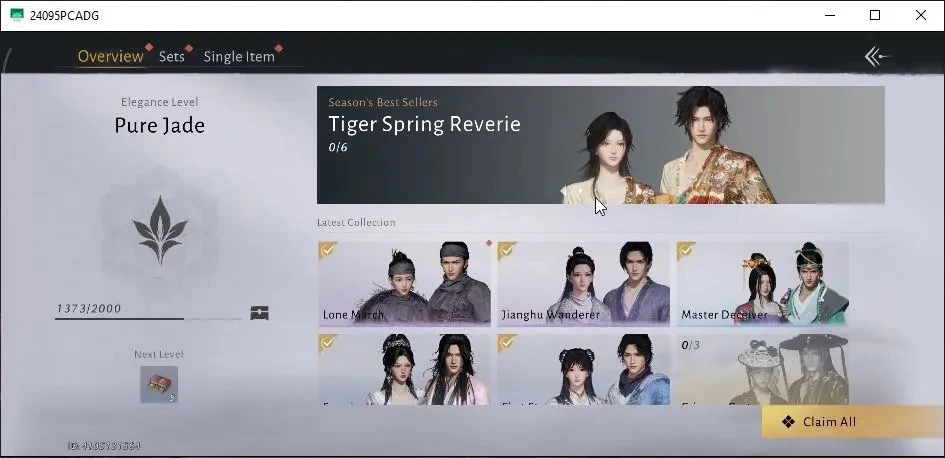Click the gold checkmark on Lone March card
Screen dimensions: 945x458
click(x=327, y=250)
